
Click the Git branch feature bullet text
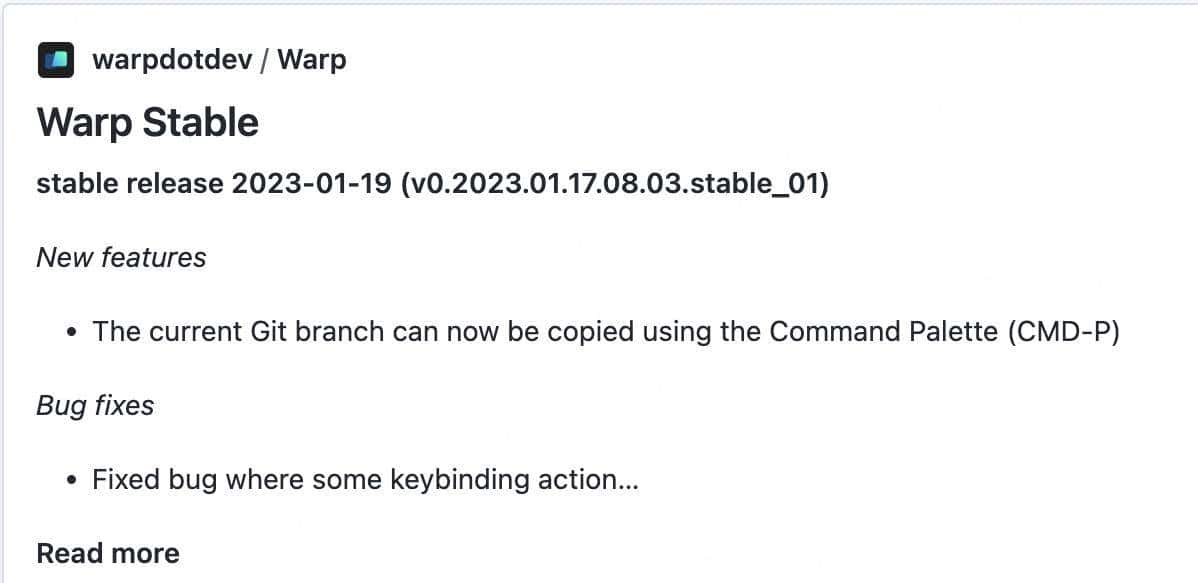tap(400, 331)
